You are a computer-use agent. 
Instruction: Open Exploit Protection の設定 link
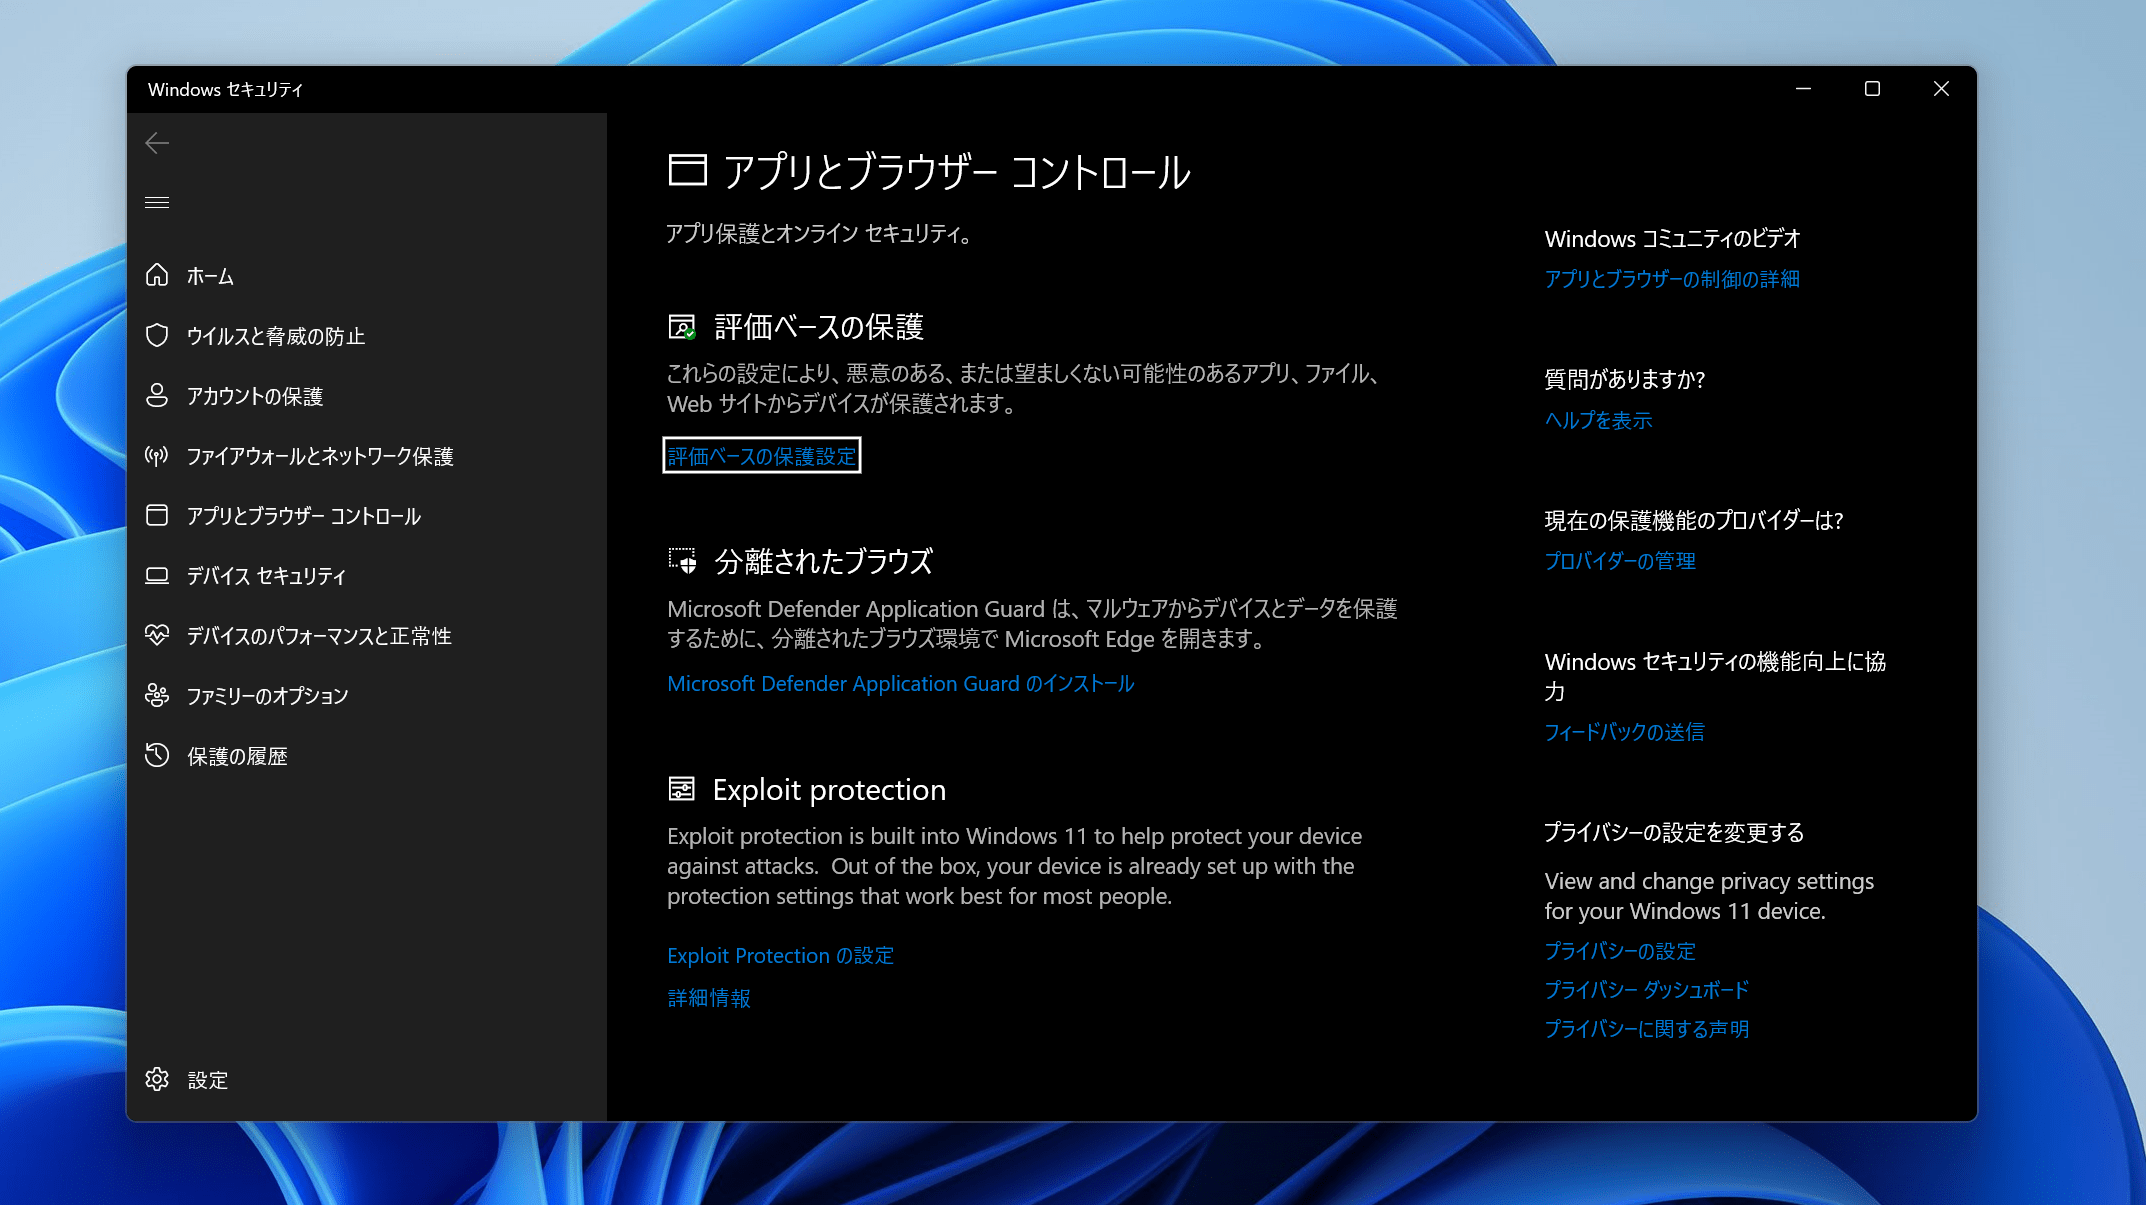[x=781, y=955]
